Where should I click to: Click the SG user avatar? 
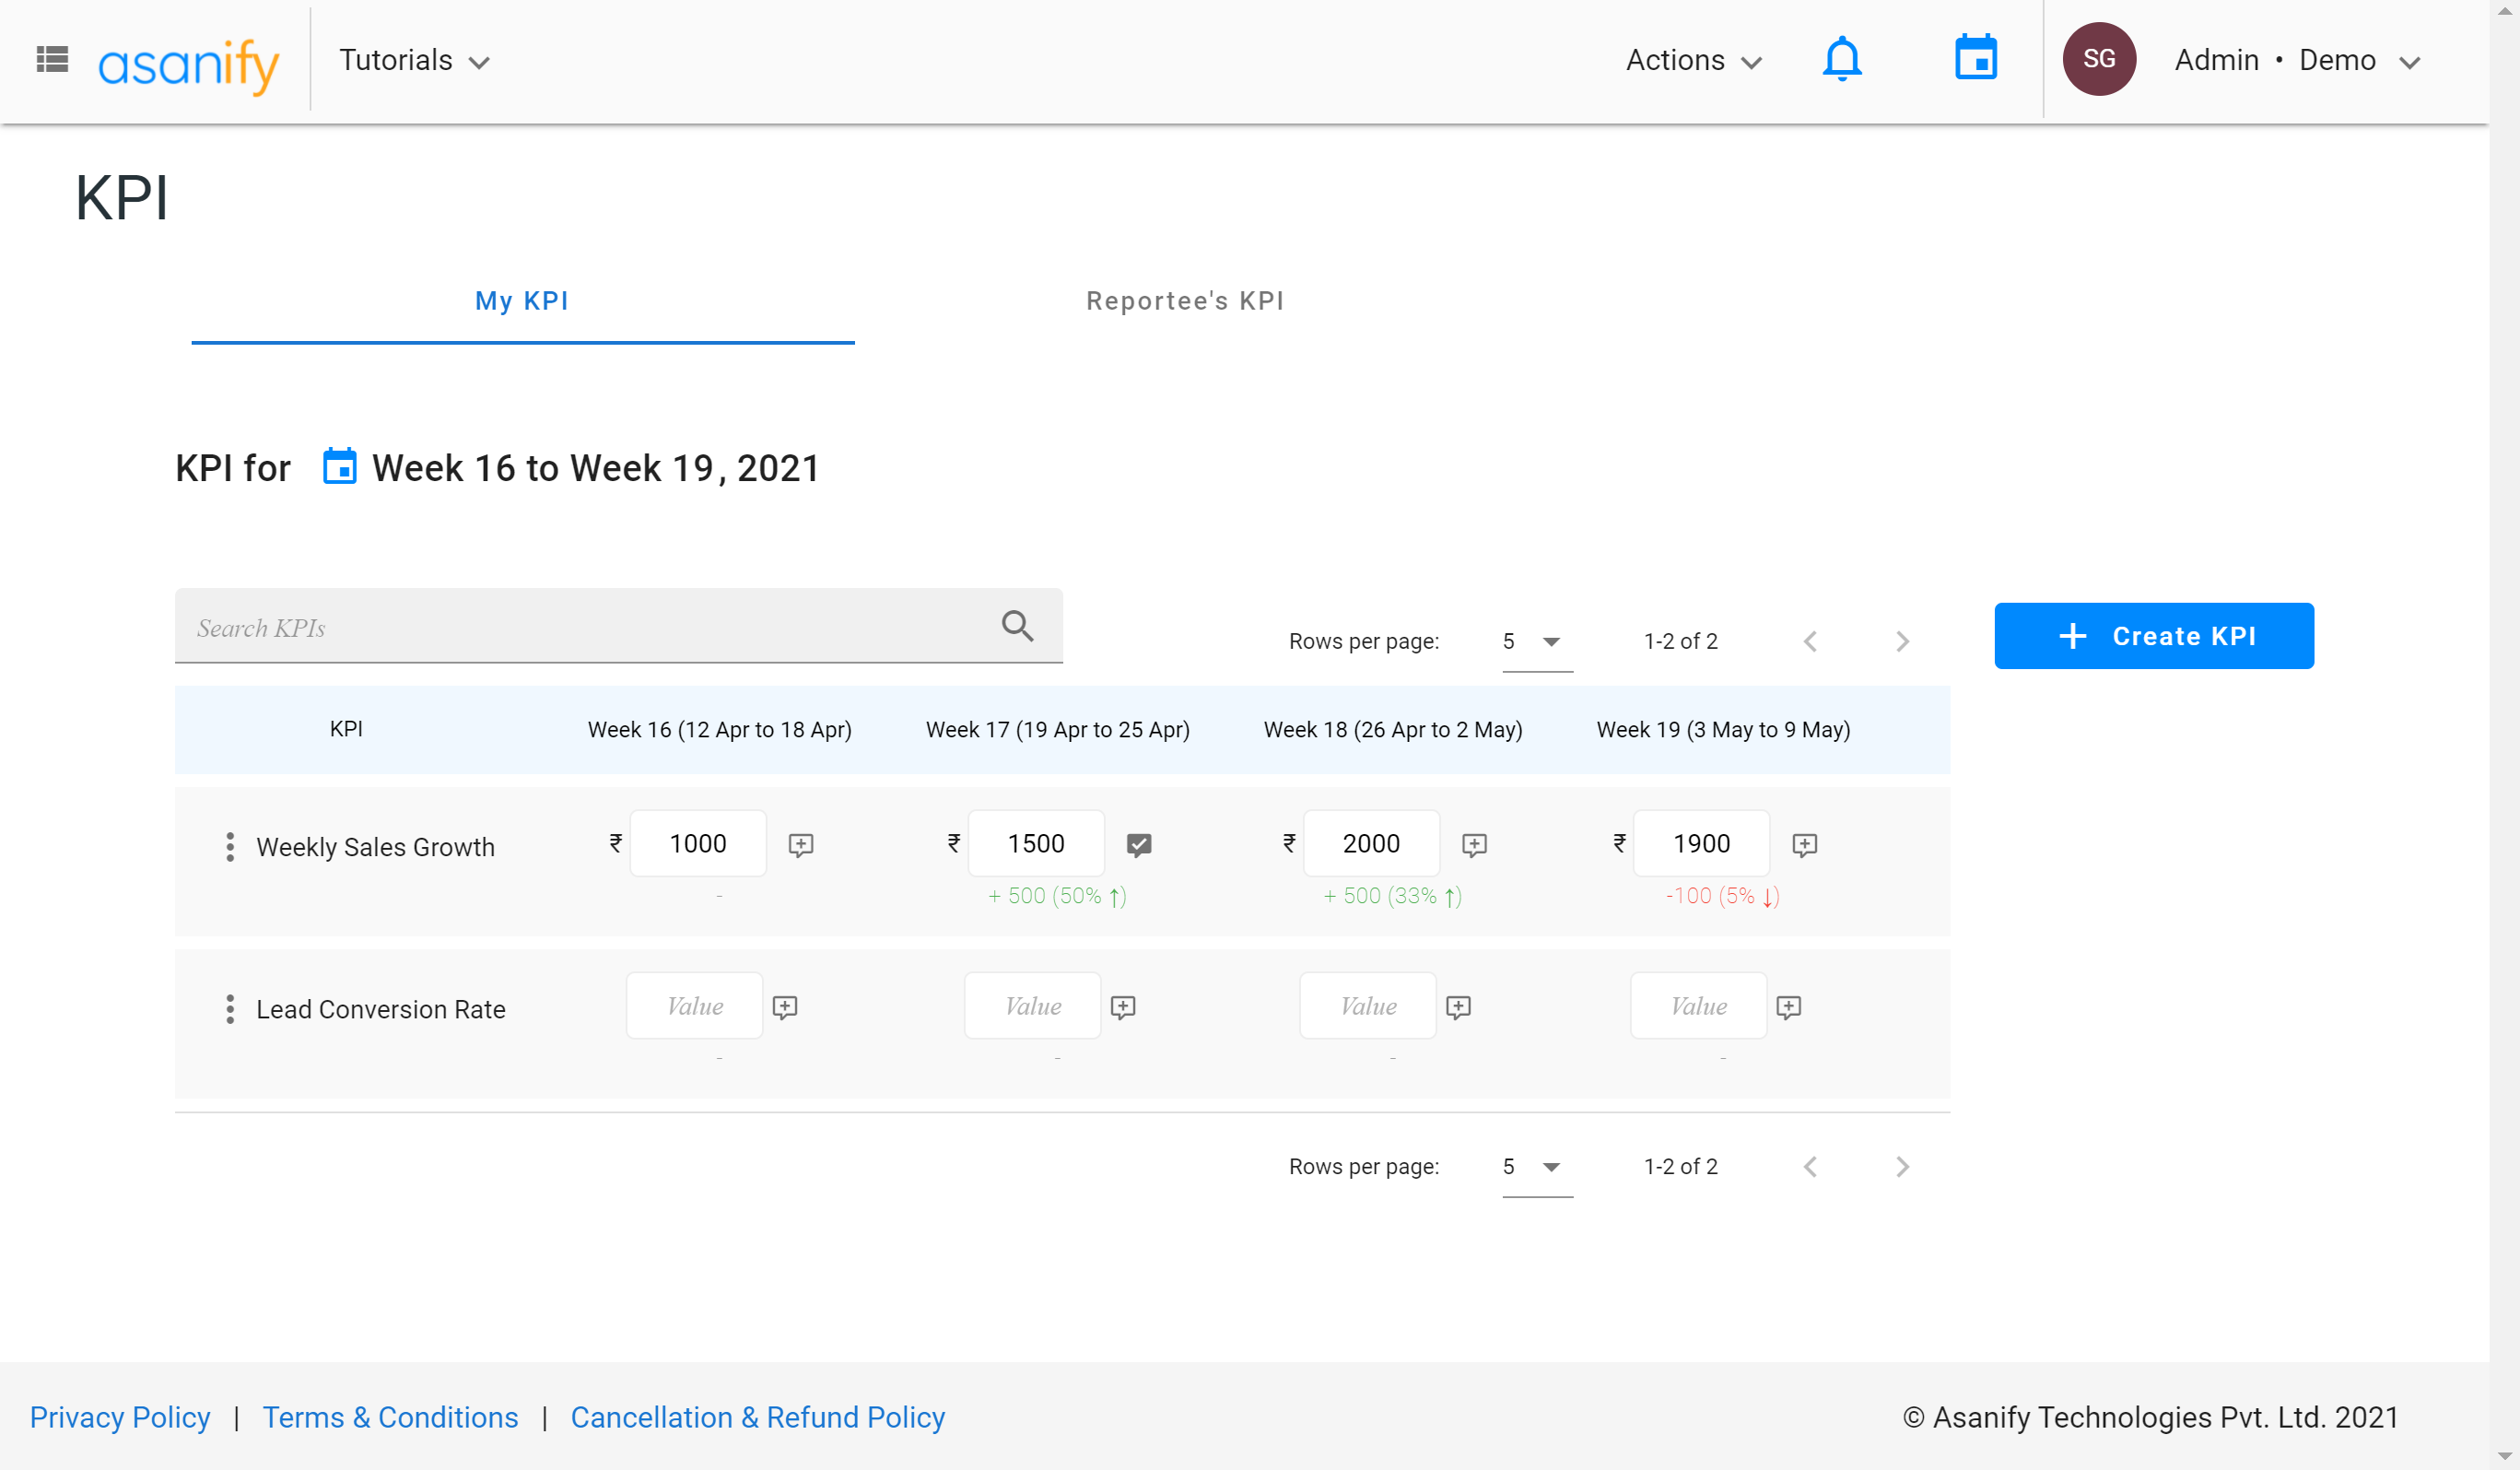coord(2098,60)
